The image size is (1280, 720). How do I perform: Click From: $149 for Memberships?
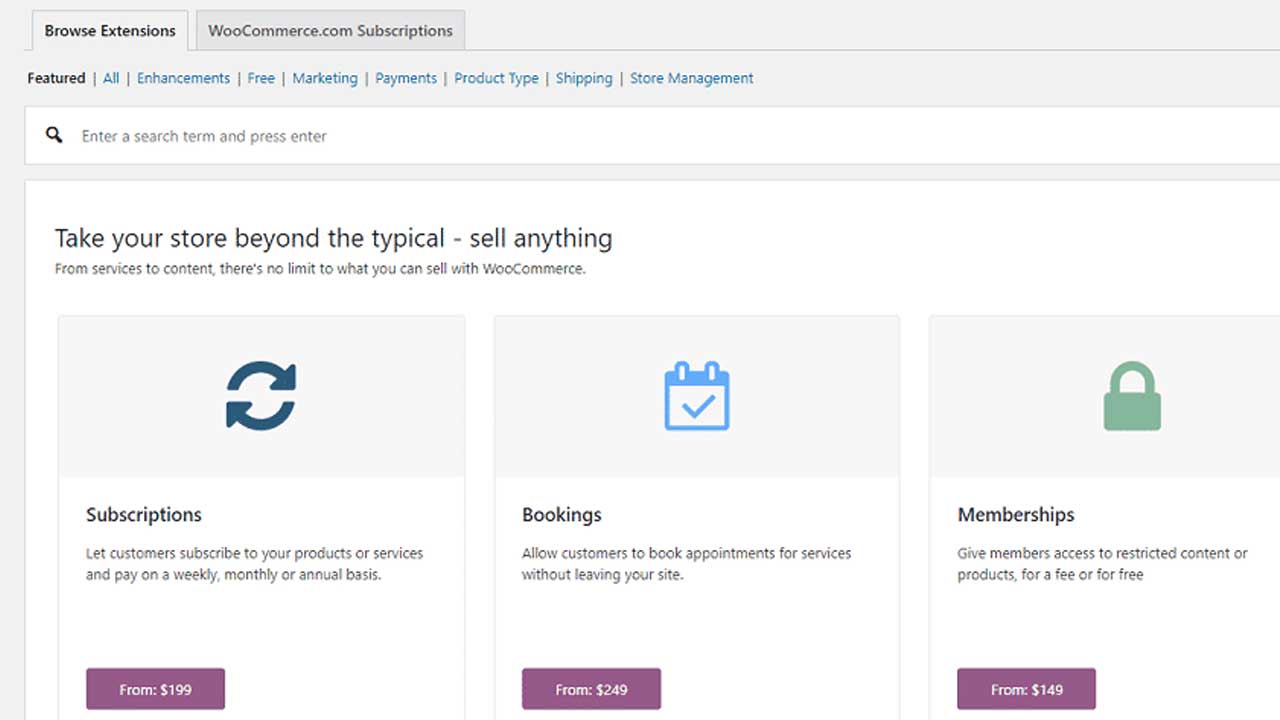tap(1026, 689)
